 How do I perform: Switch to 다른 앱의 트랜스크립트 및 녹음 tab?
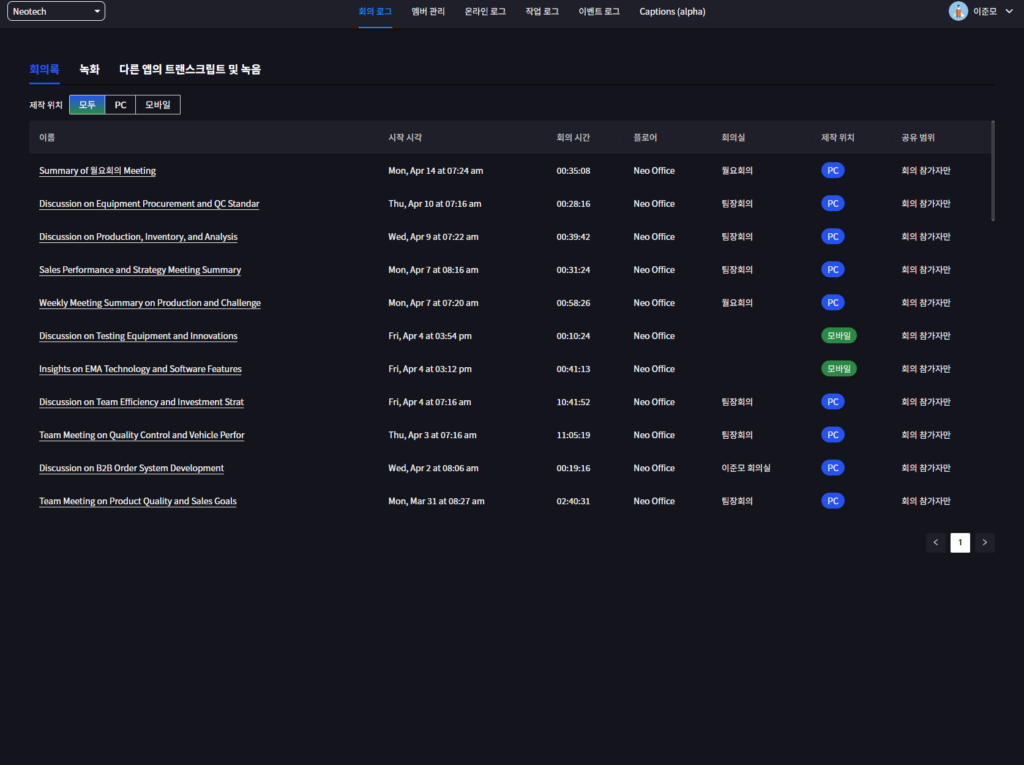click(x=190, y=69)
